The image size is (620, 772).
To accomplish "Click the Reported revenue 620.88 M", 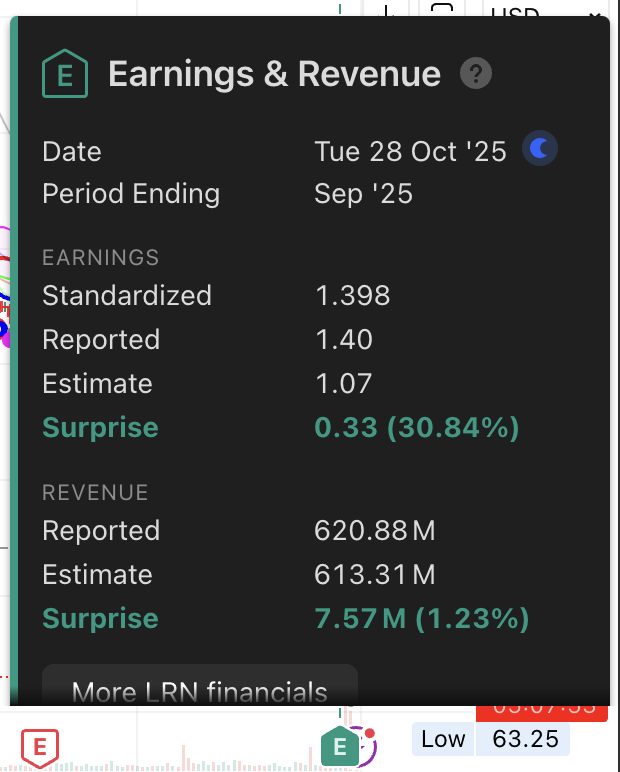I will (x=375, y=531).
